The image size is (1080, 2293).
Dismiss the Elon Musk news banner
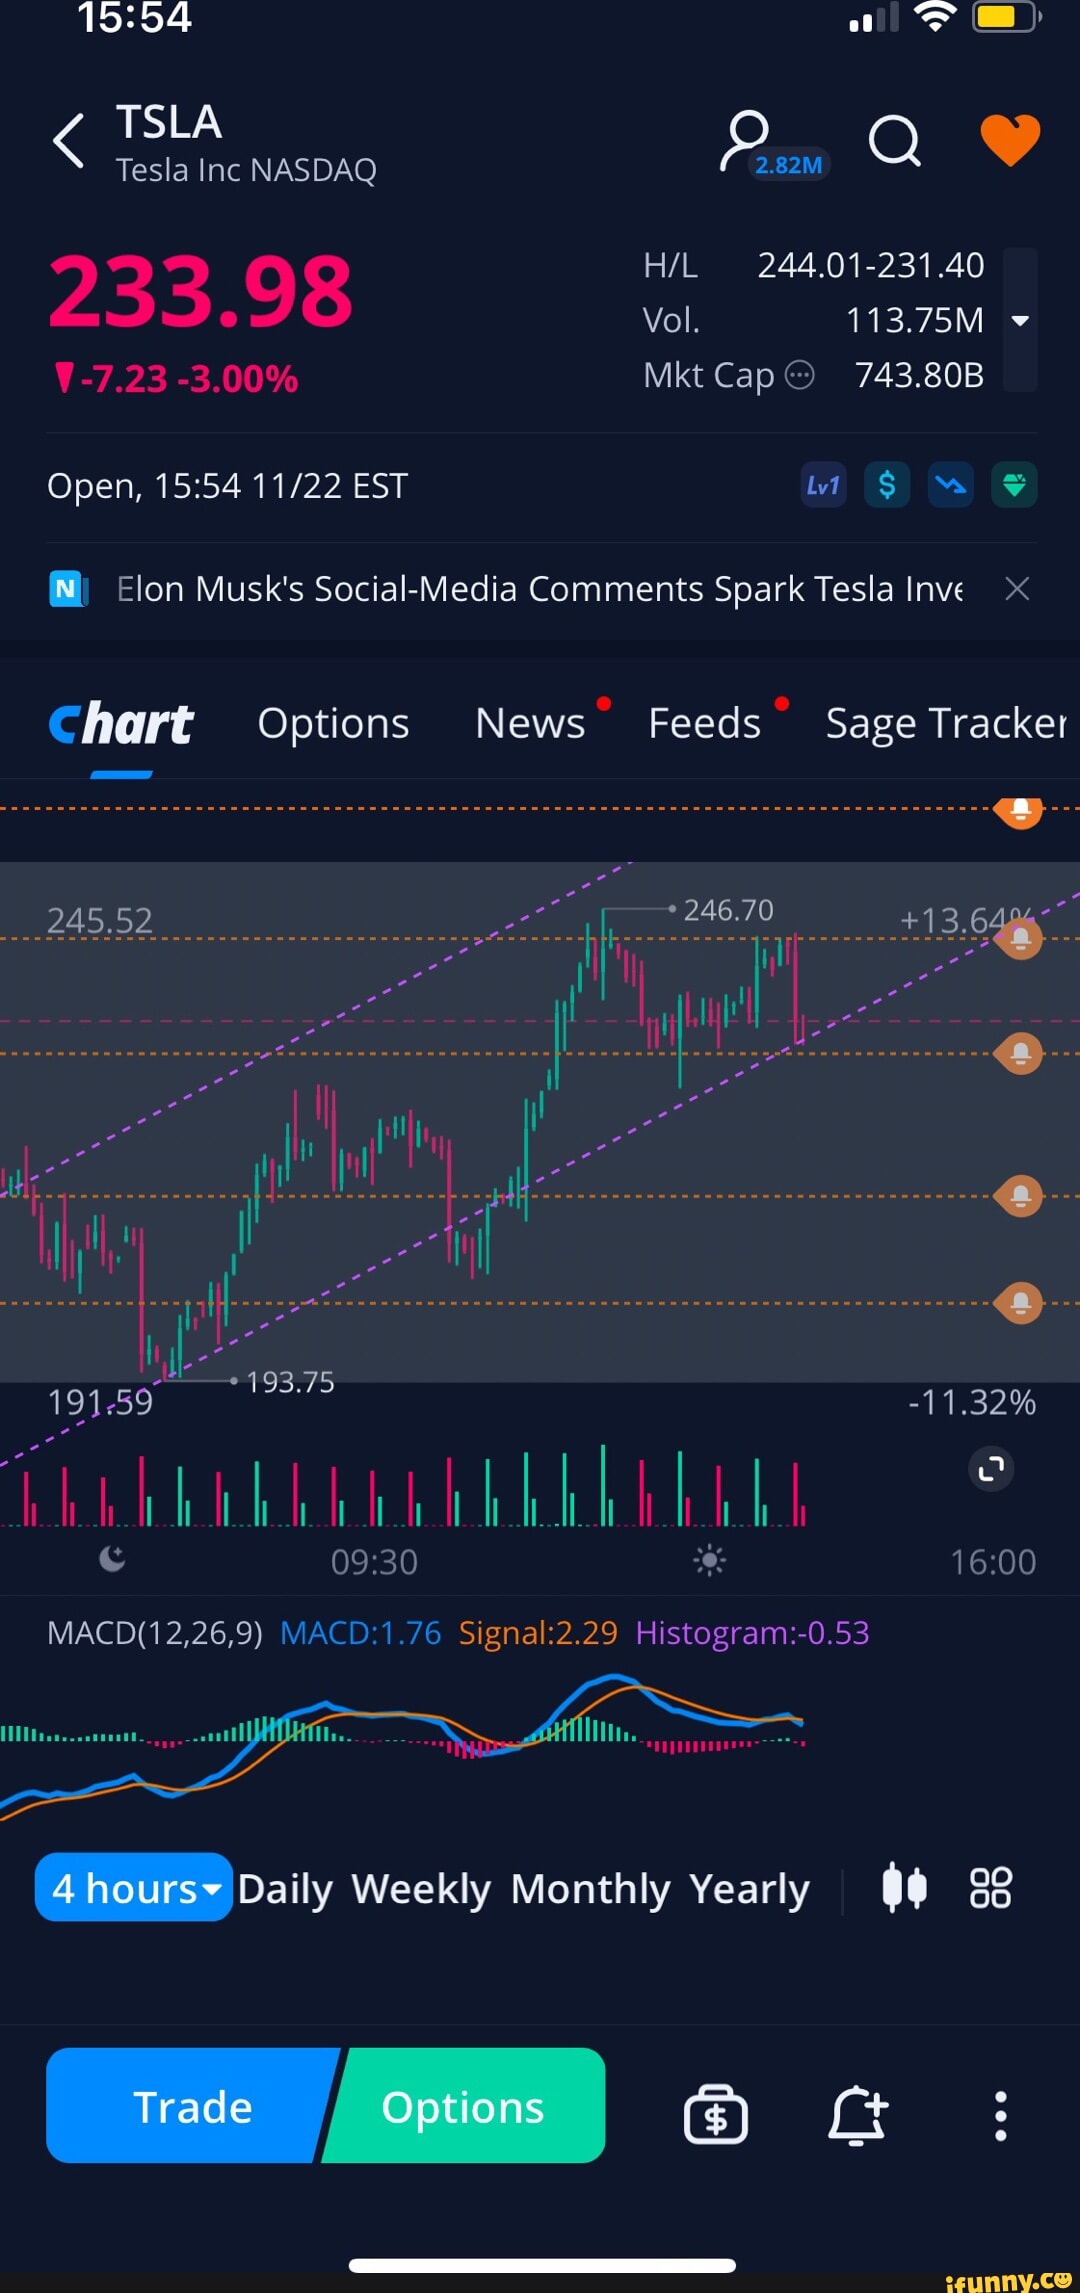click(1017, 589)
